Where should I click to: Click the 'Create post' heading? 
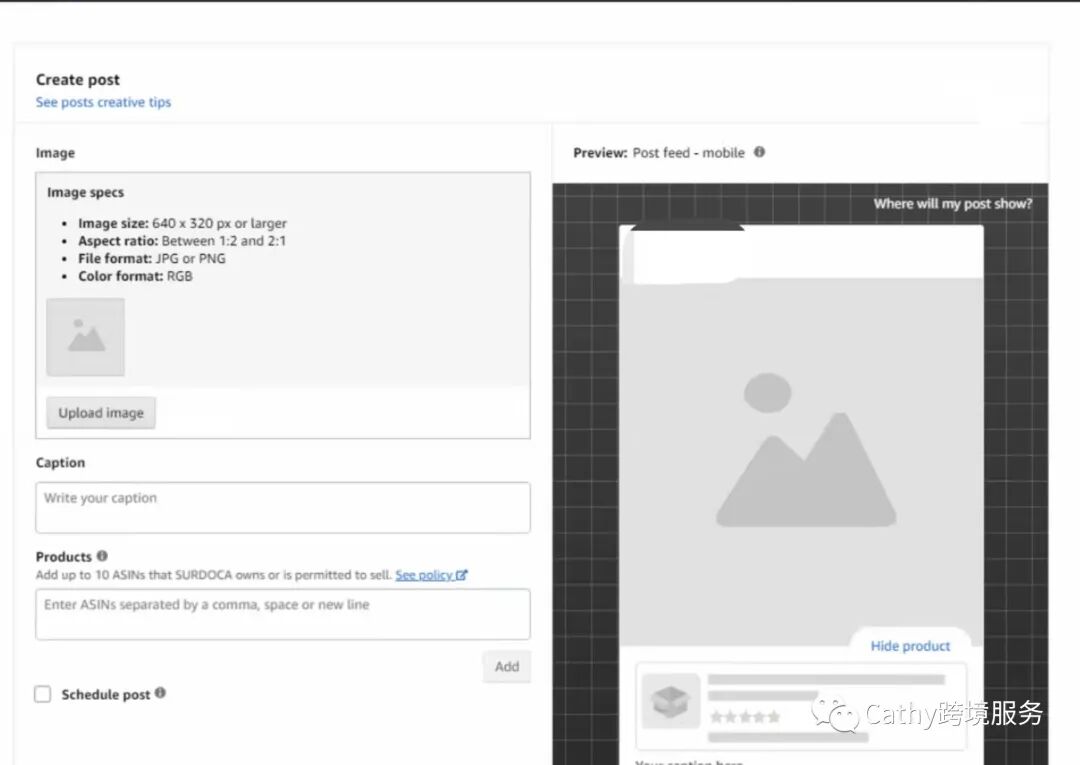click(78, 80)
